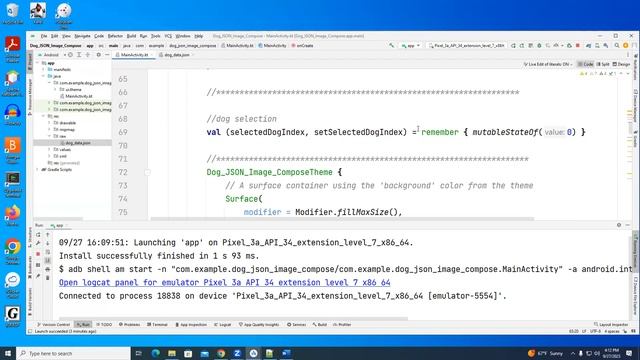Click the Windows search box
The image size is (640, 360).
tap(73, 353)
